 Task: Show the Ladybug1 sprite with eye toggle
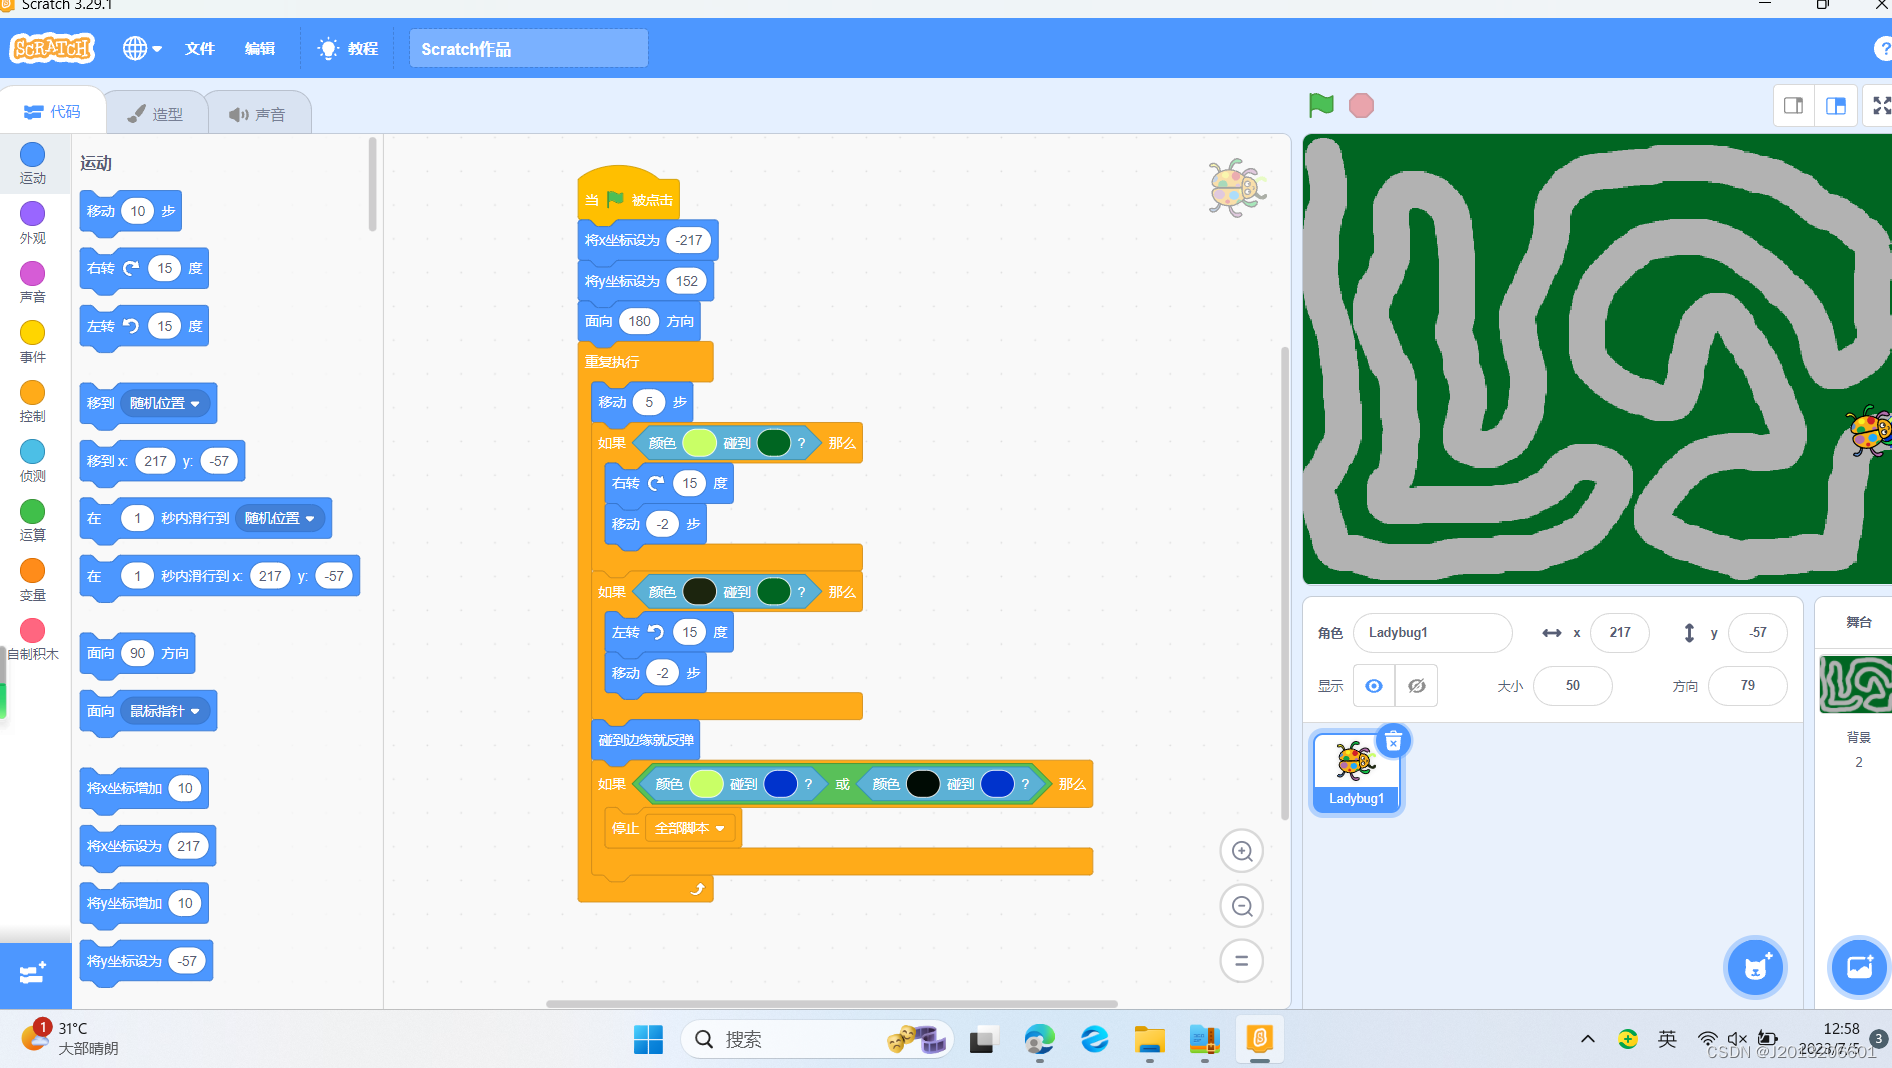1373,686
